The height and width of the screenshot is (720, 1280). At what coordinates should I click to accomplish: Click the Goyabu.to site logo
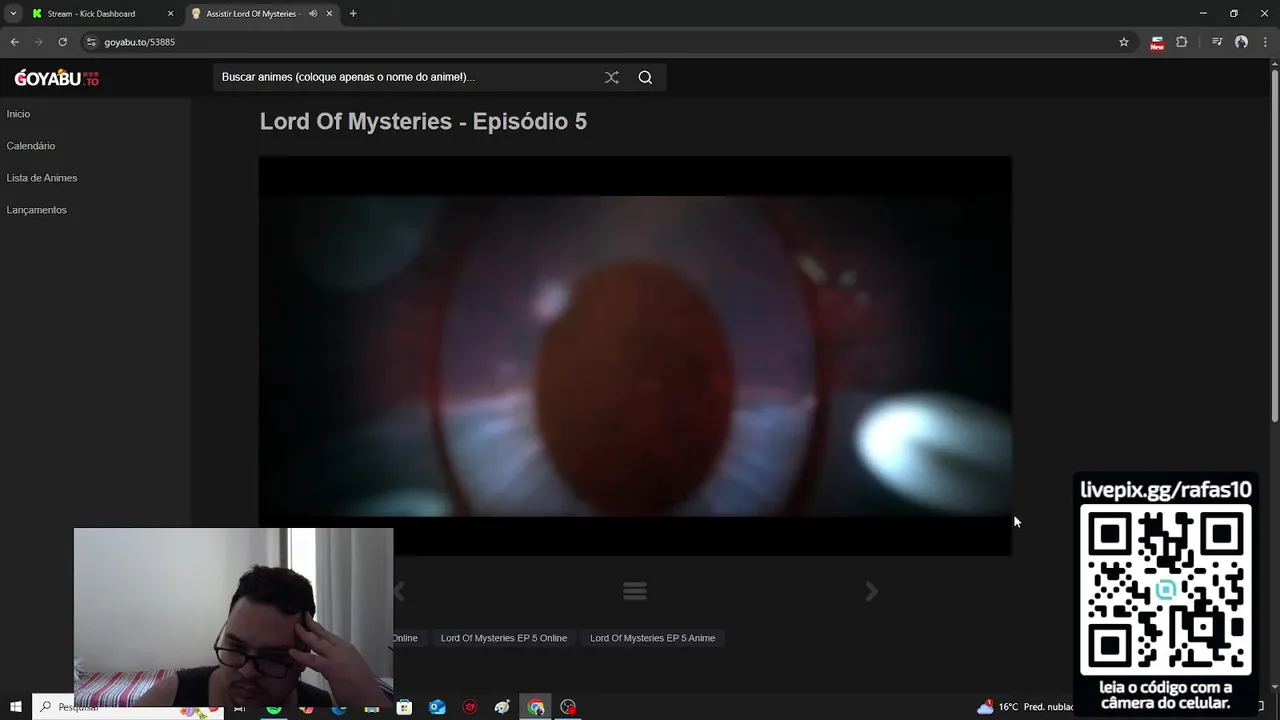pos(56,78)
